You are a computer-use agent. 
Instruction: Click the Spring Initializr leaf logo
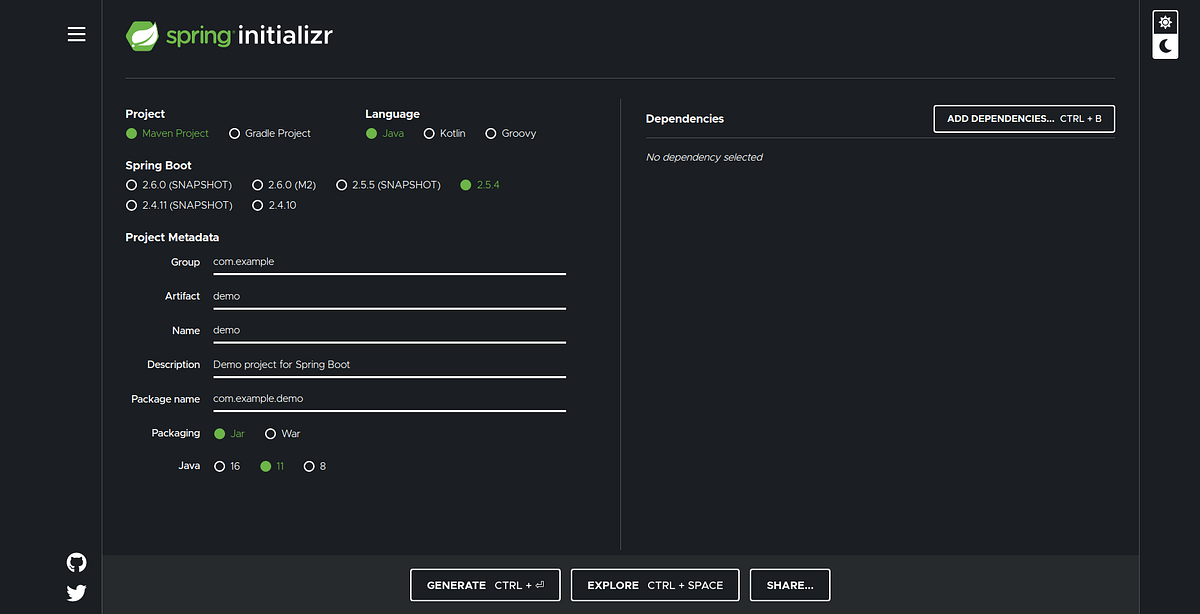[x=142, y=34]
